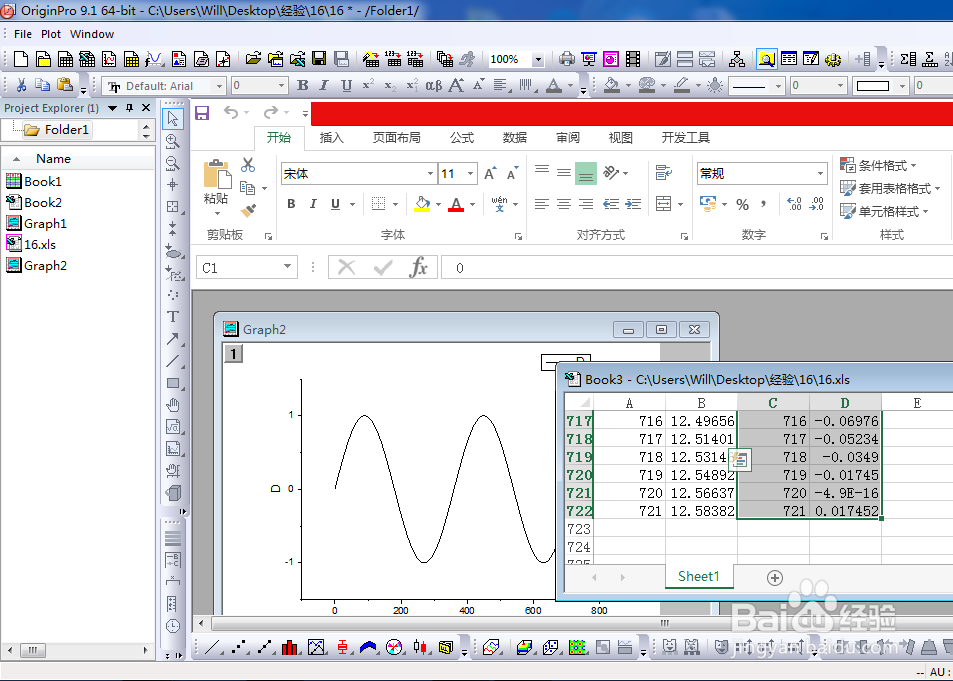Click the Excel undo arrow
This screenshot has height=681, width=953.
pos(231,112)
